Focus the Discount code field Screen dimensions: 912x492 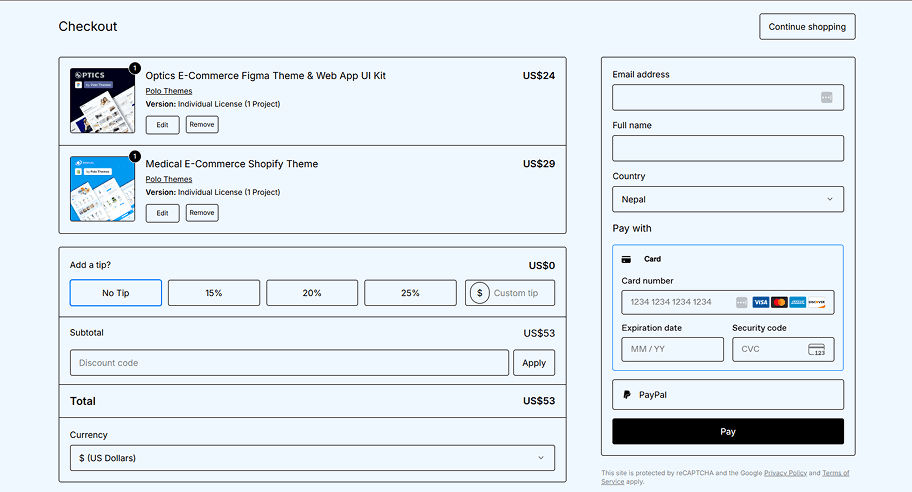pos(289,362)
